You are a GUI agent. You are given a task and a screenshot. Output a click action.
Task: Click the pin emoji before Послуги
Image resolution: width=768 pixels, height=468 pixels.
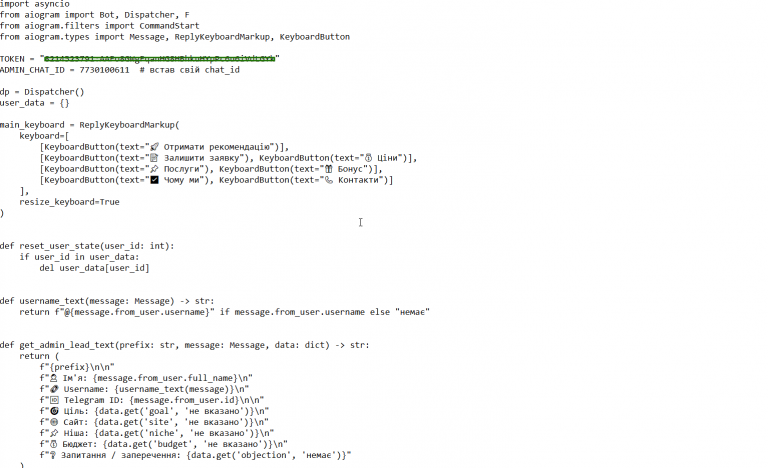click(x=154, y=169)
